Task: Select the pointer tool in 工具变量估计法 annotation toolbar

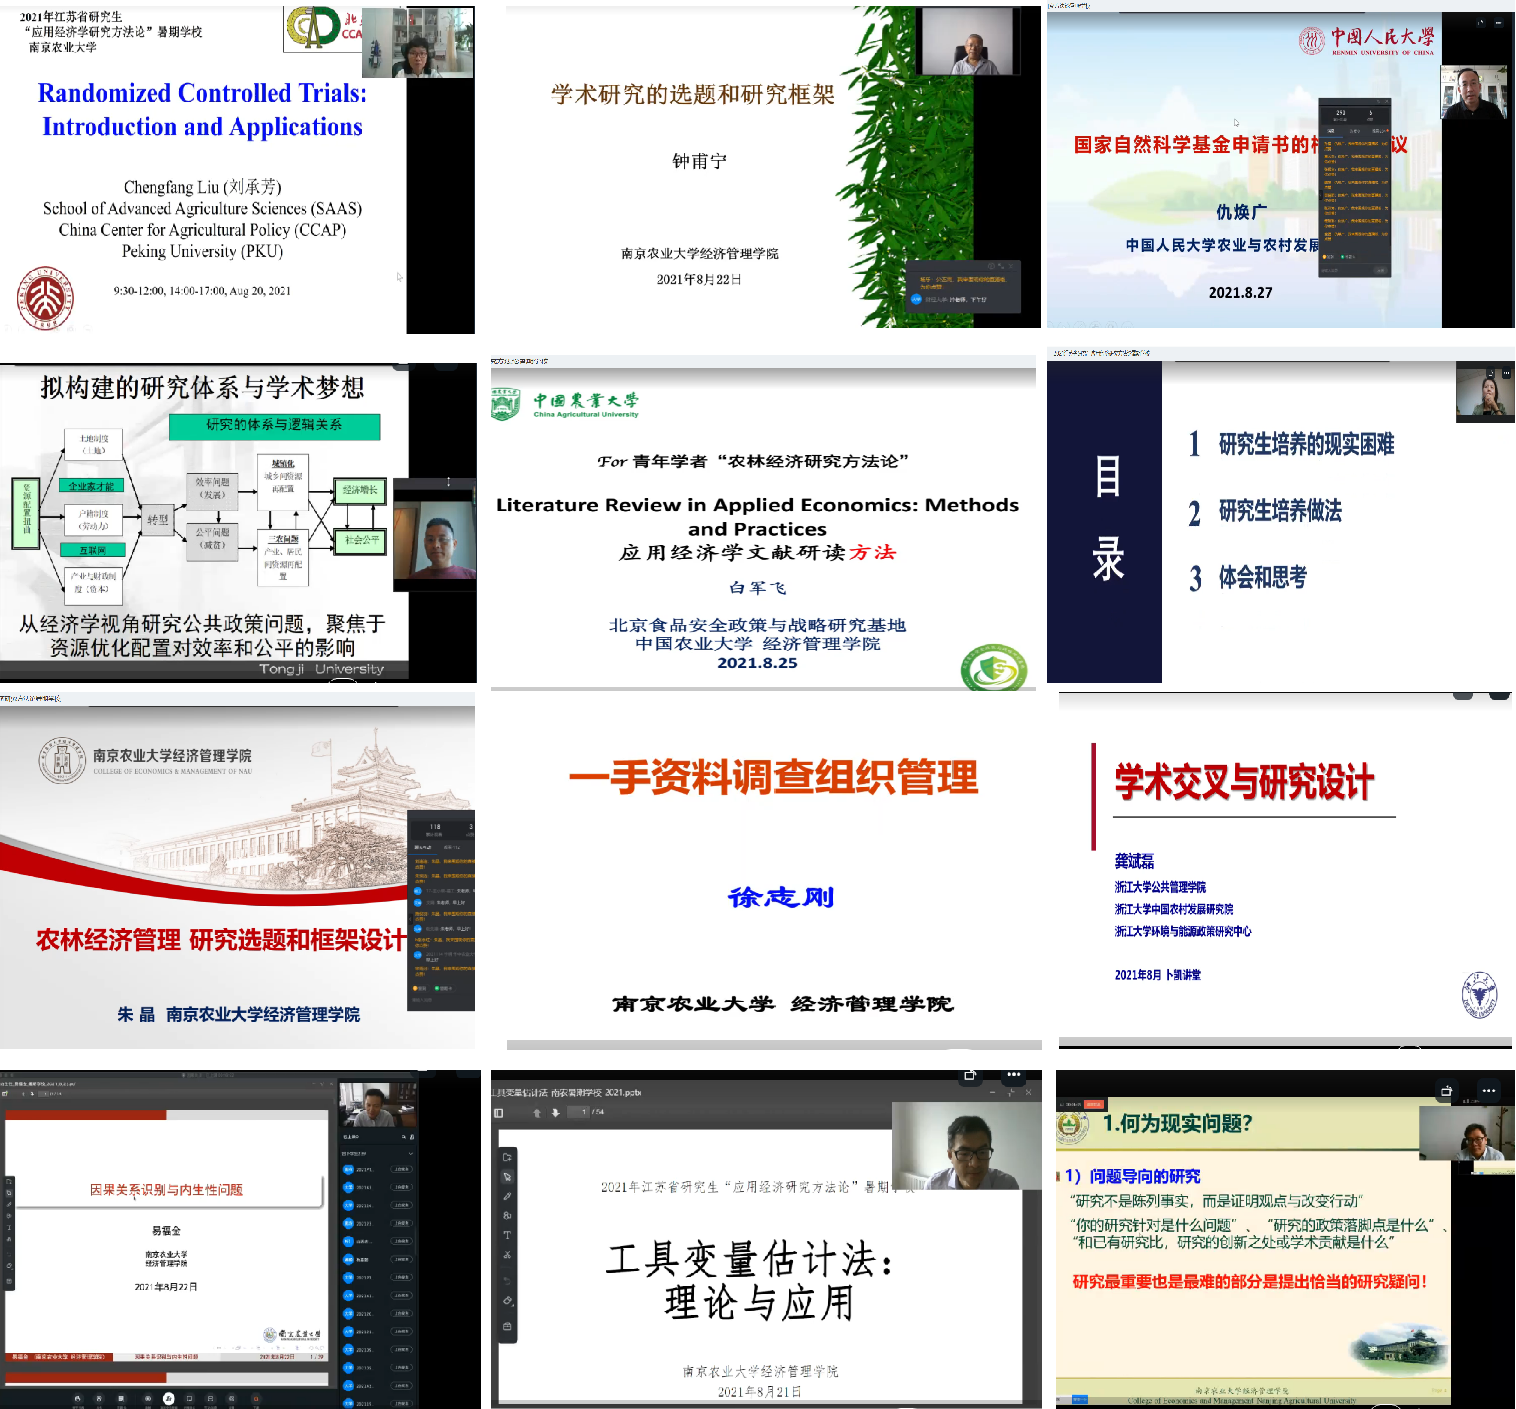Action: tap(507, 1177)
